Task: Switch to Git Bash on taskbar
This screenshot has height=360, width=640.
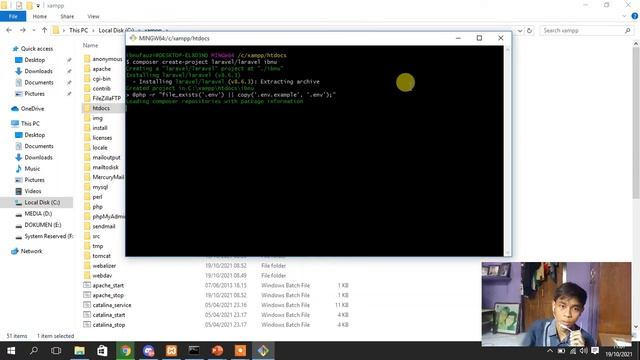Action: click(263, 351)
